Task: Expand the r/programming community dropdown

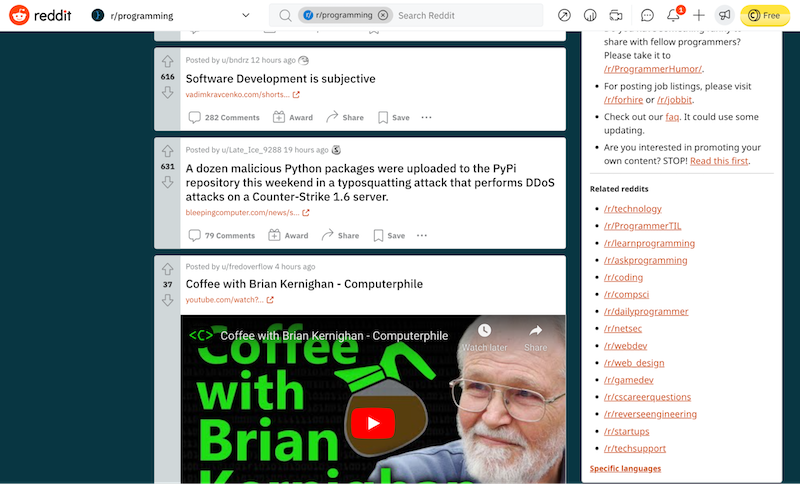Action: coord(246,16)
